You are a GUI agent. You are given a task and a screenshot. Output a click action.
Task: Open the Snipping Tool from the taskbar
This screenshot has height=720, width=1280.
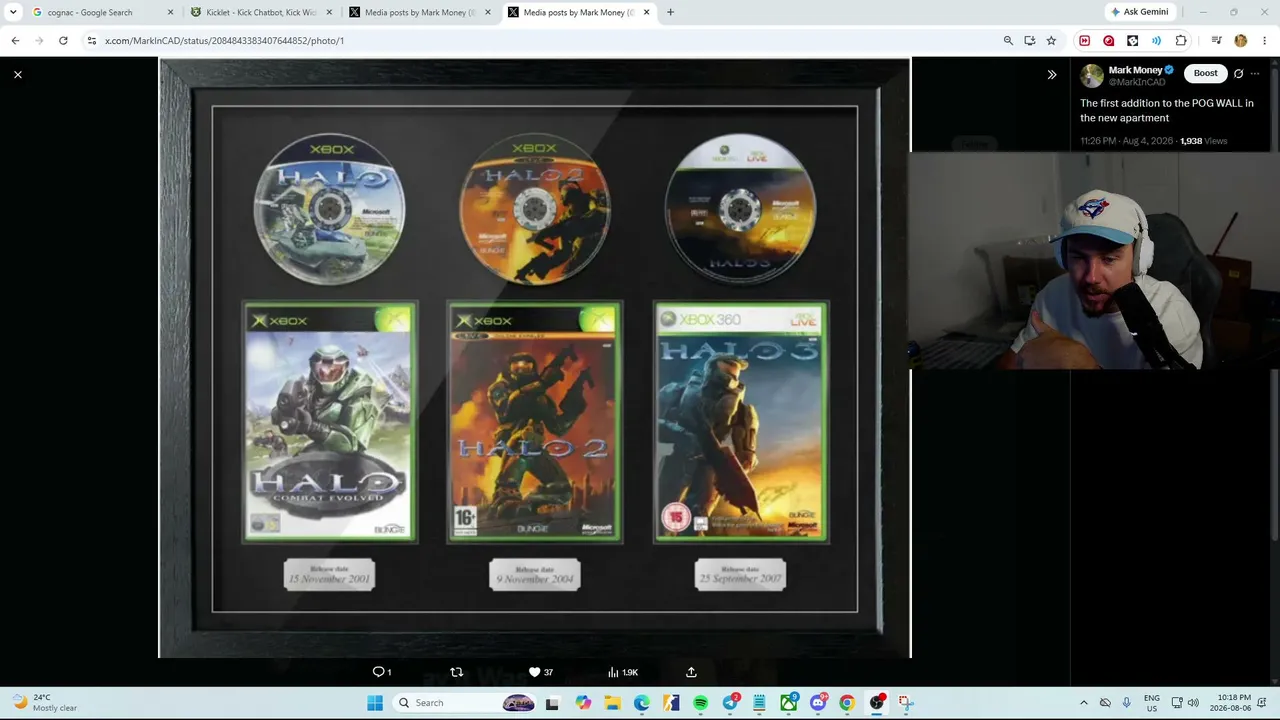tap(906, 703)
